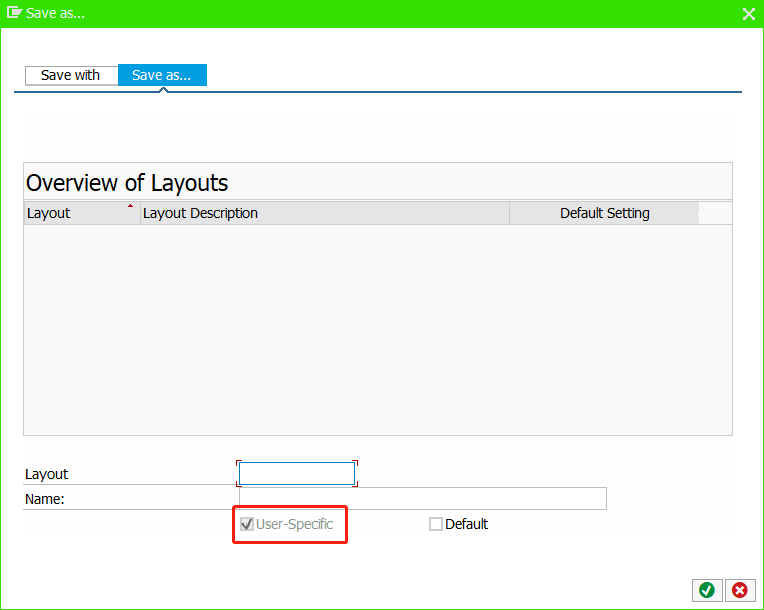Image resolution: width=764 pixels, height=610 pixels.
Task: Click the Default Setting column header
Action: point(604,213)
